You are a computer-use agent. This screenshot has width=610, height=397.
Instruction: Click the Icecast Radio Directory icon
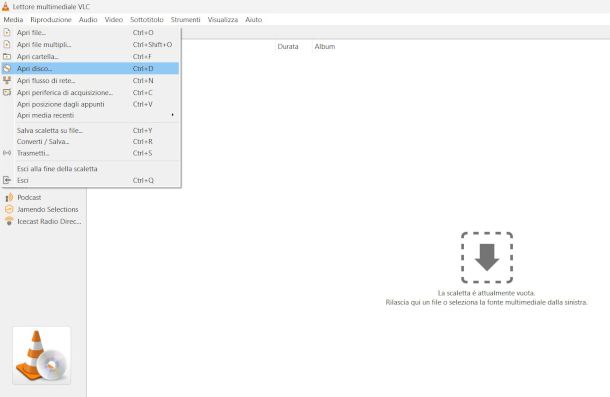[9, 221]
